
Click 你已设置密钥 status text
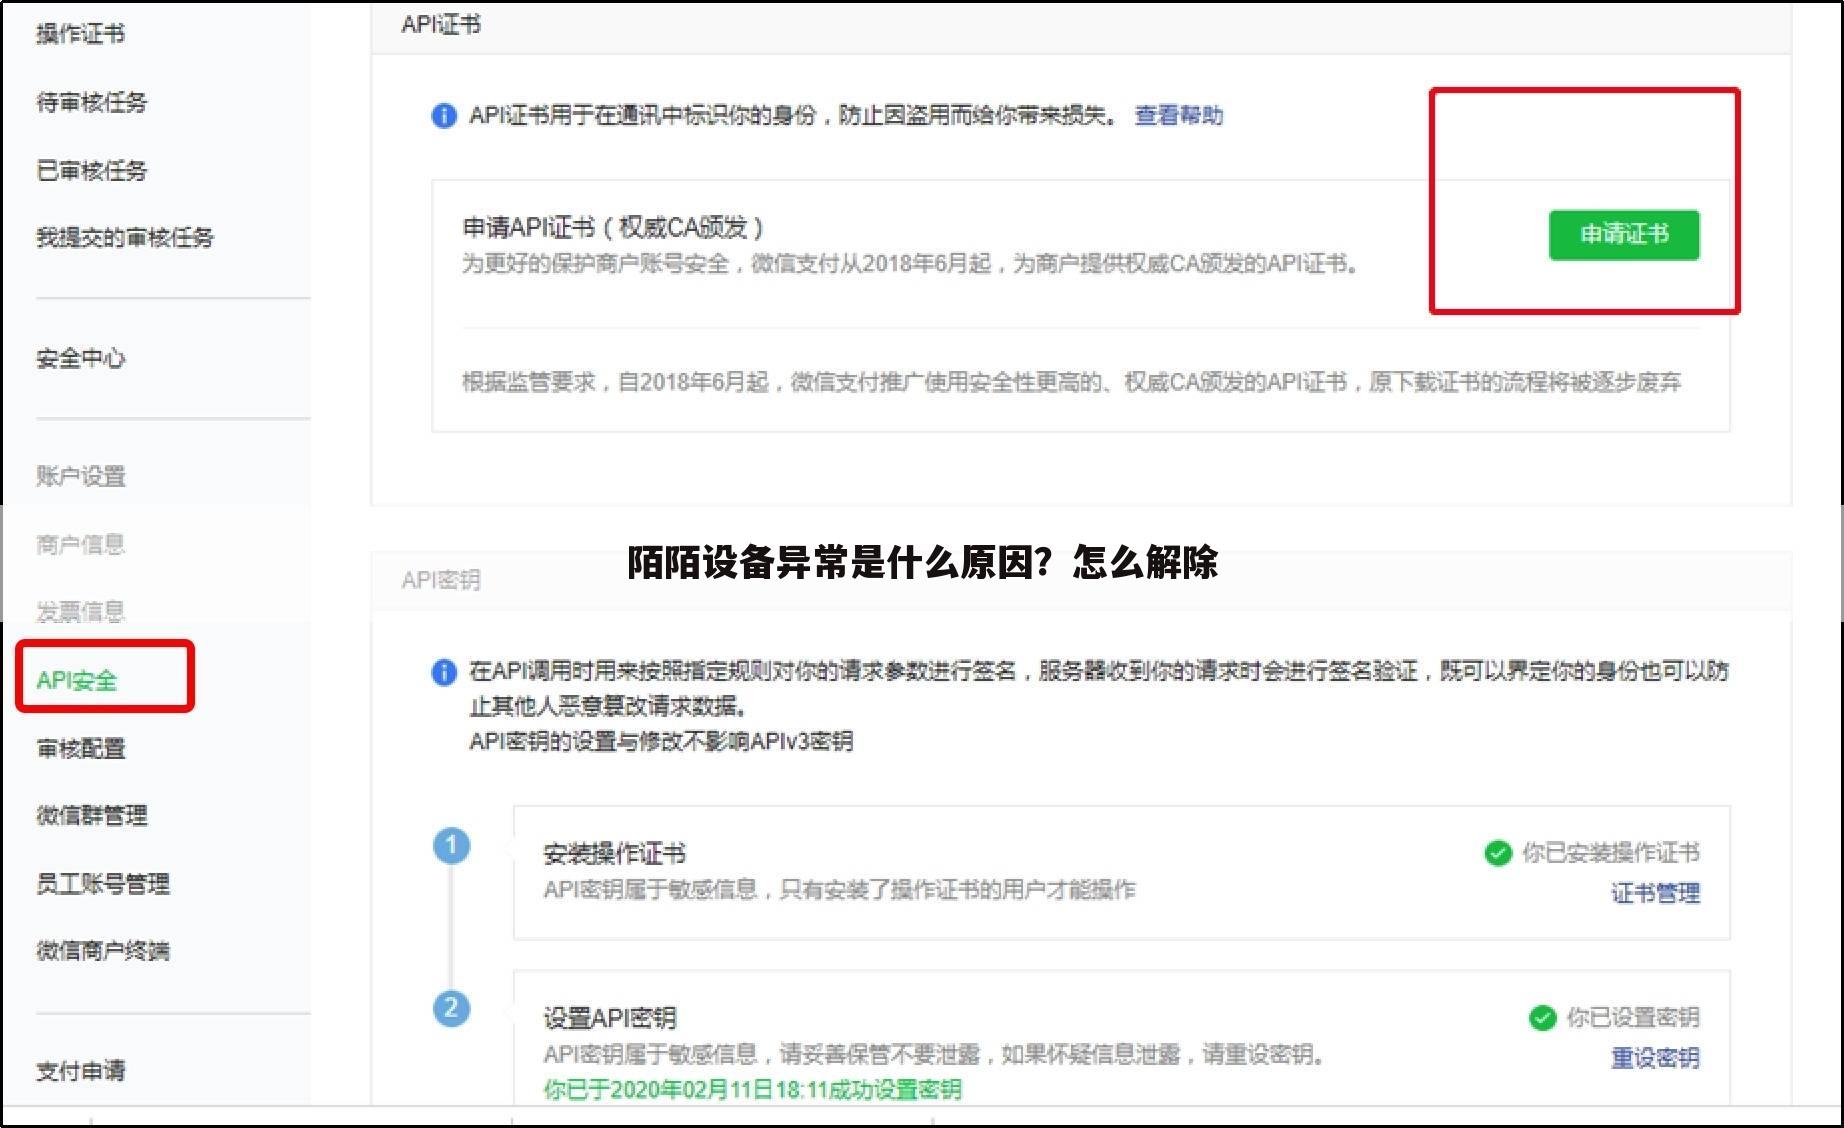(x=1633, y=1017)
